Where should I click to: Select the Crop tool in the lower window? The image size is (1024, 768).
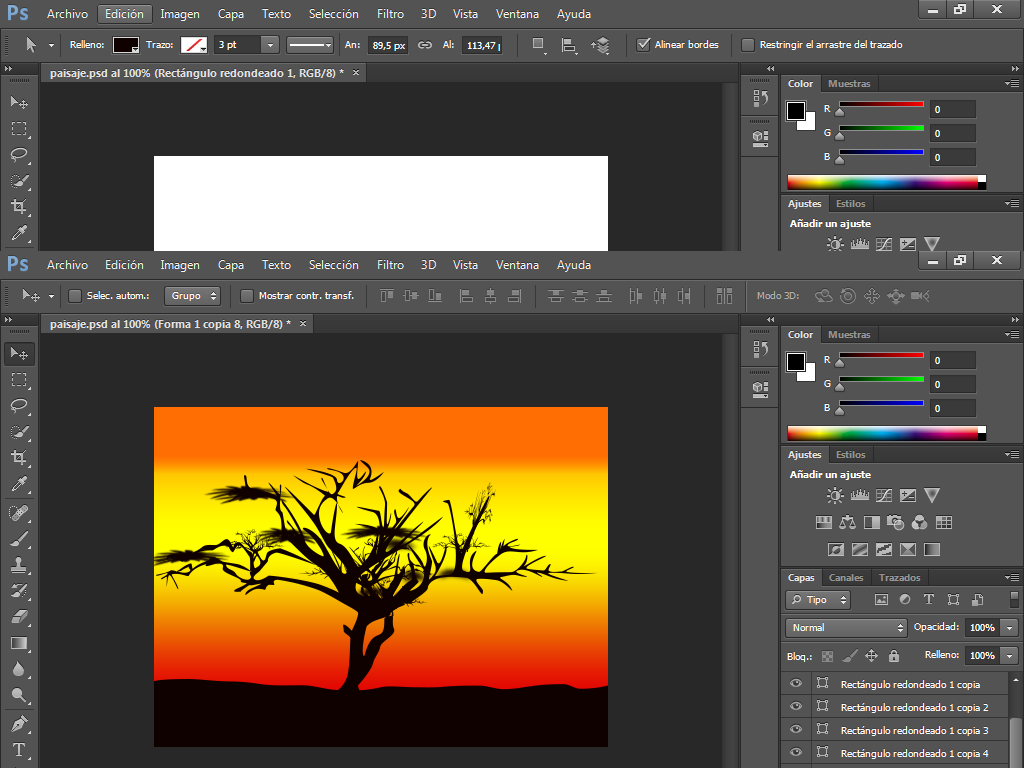point(19,458)
